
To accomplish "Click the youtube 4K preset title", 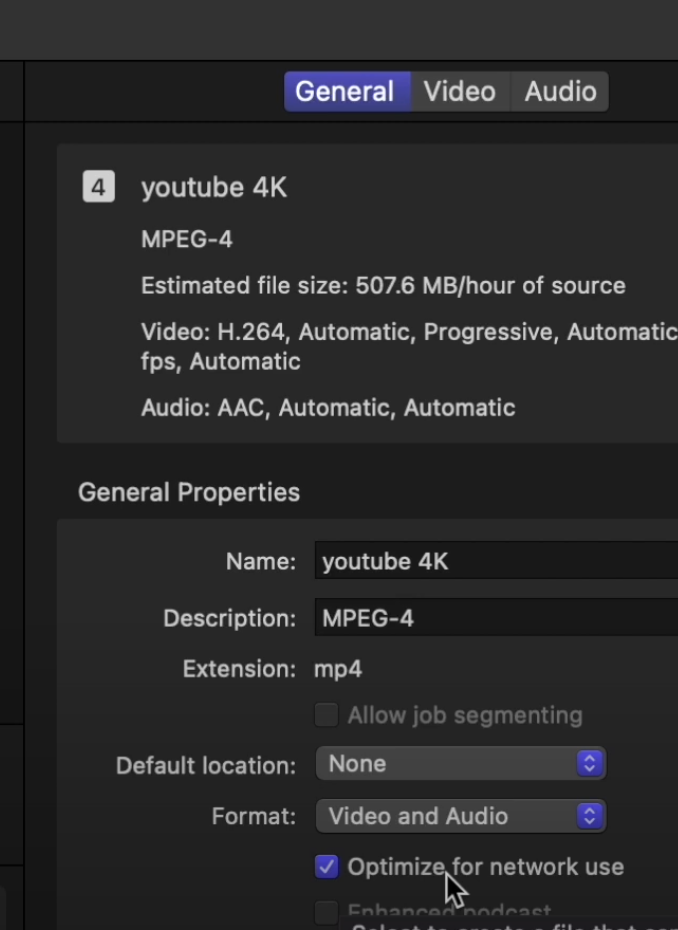I will pyautogui.click(x=214, y=187).
